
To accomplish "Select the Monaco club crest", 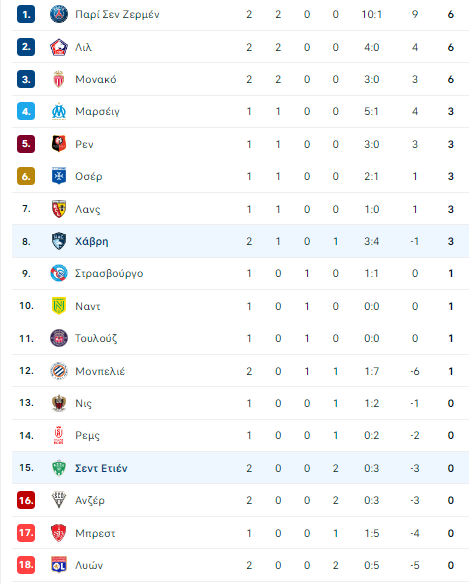I will 59,79.
